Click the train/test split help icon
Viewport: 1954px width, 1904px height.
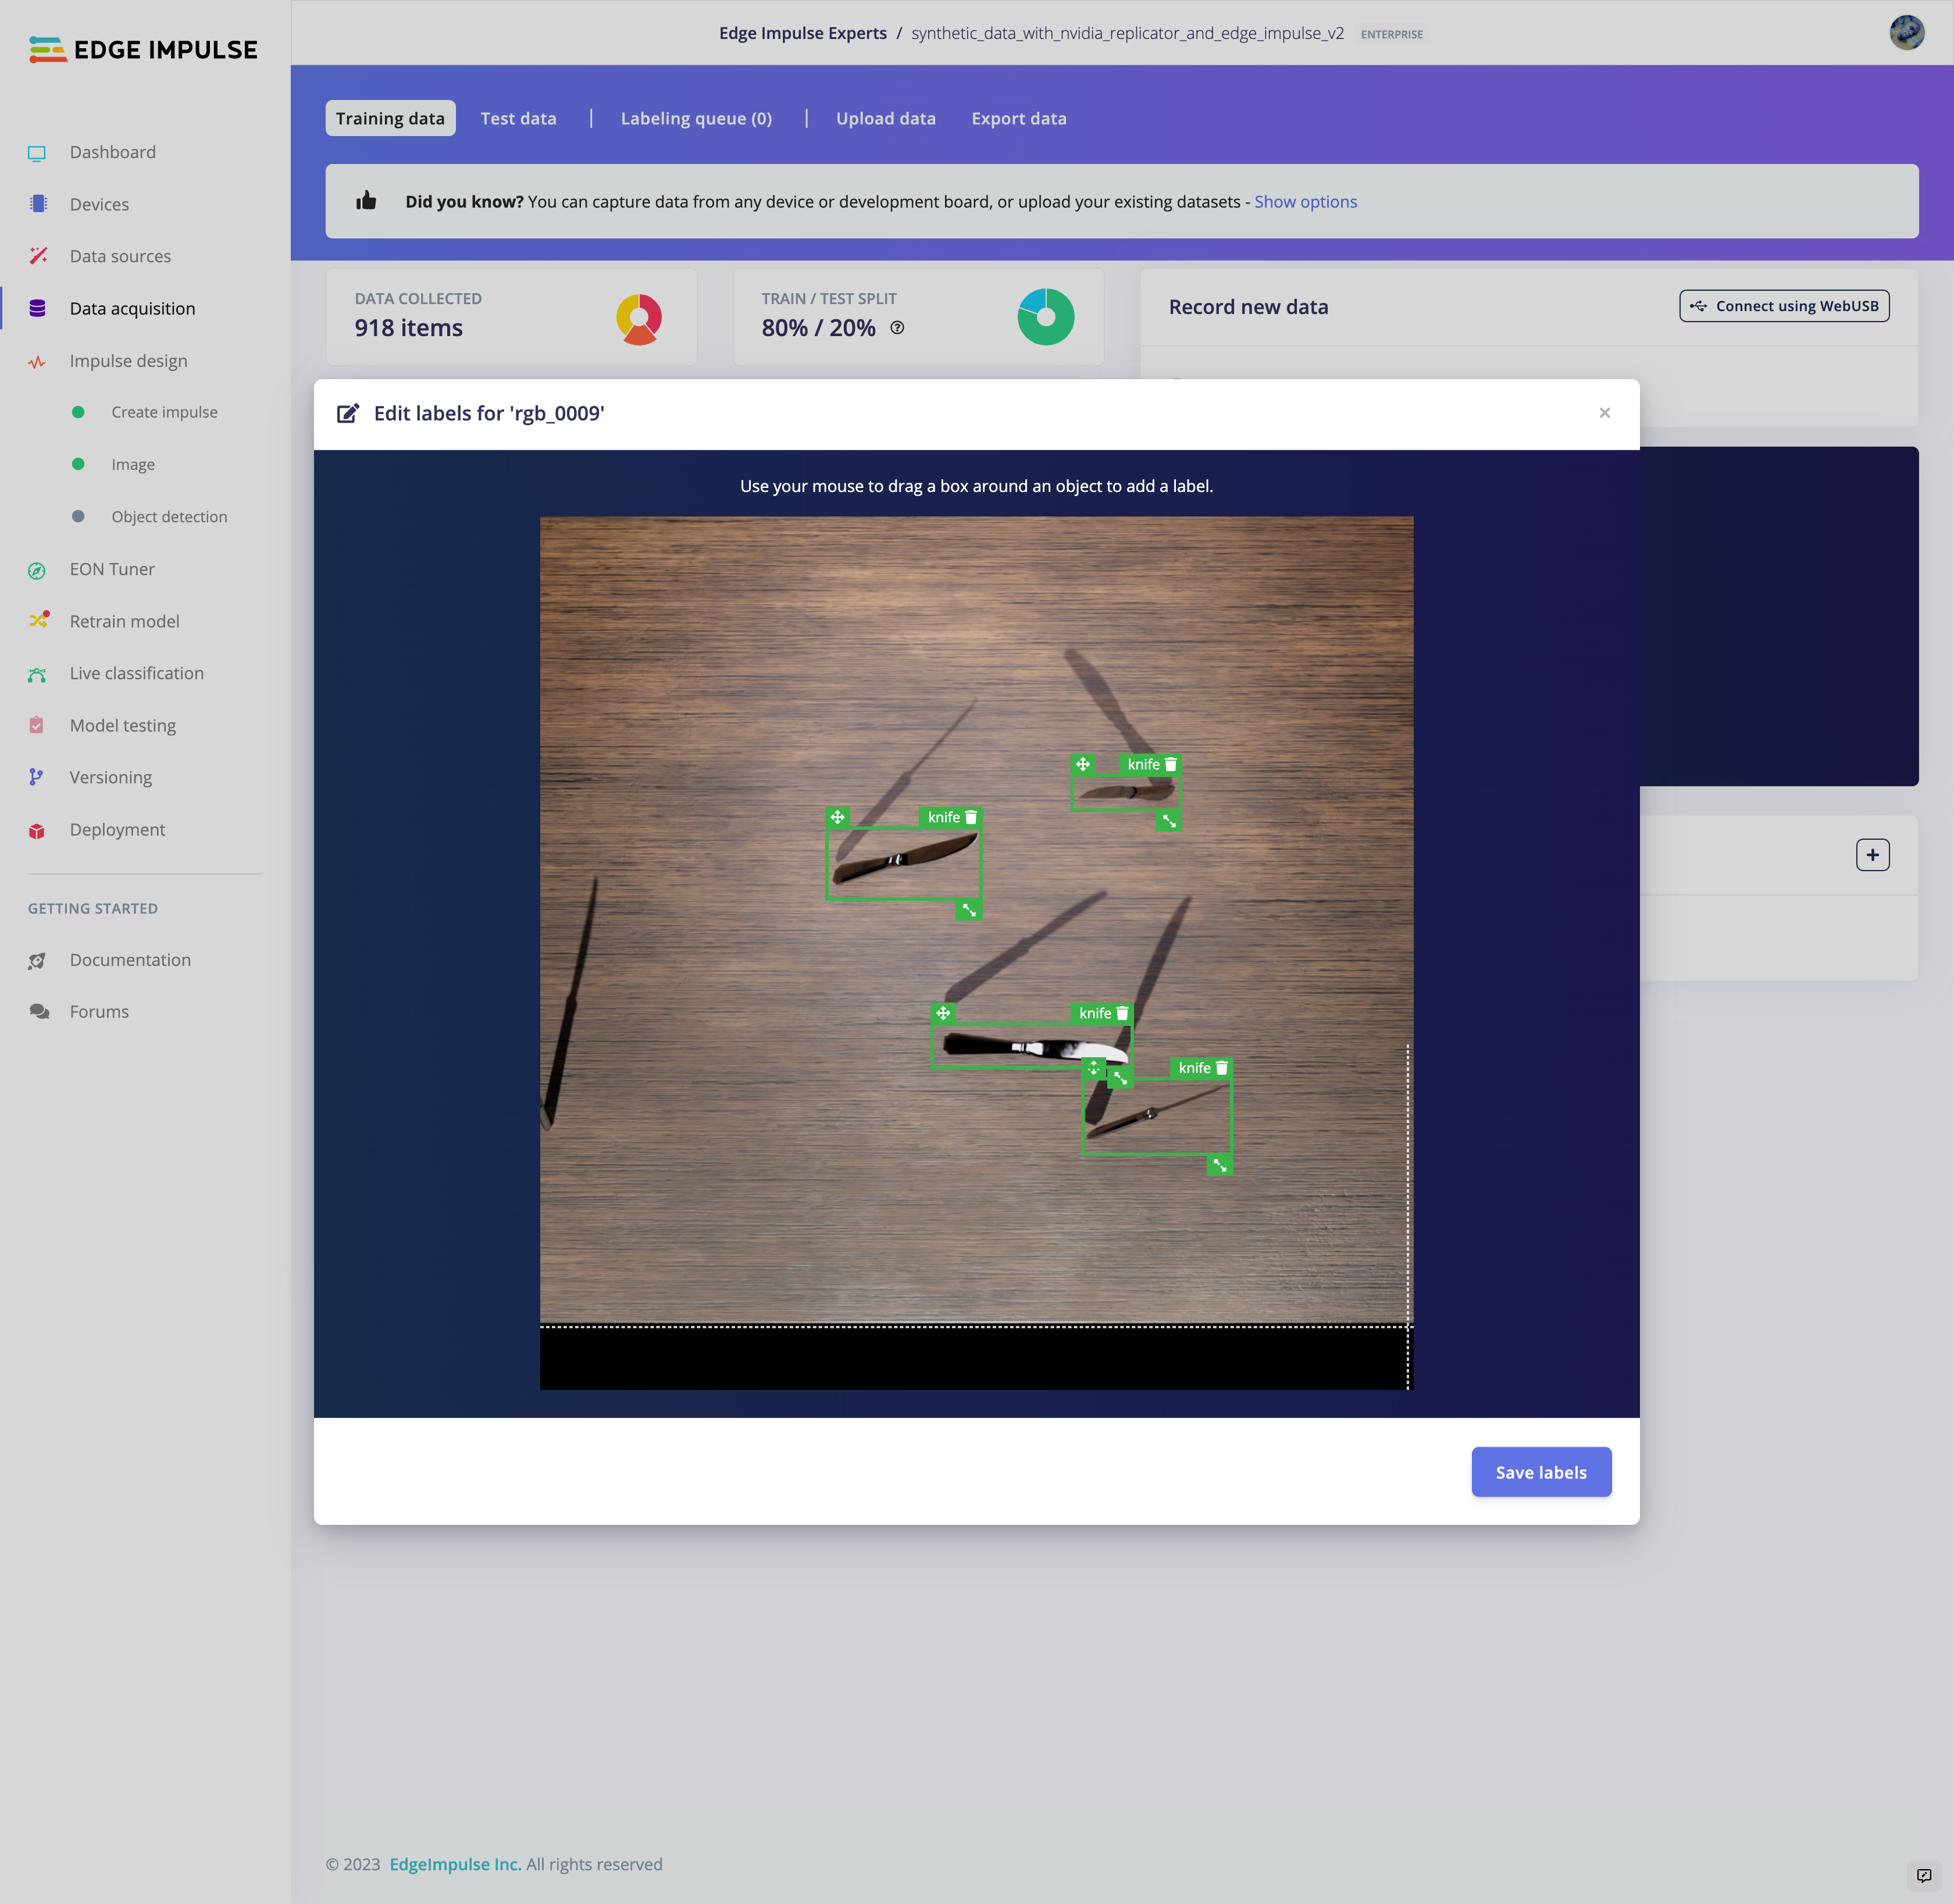click(x=897, y=328)
